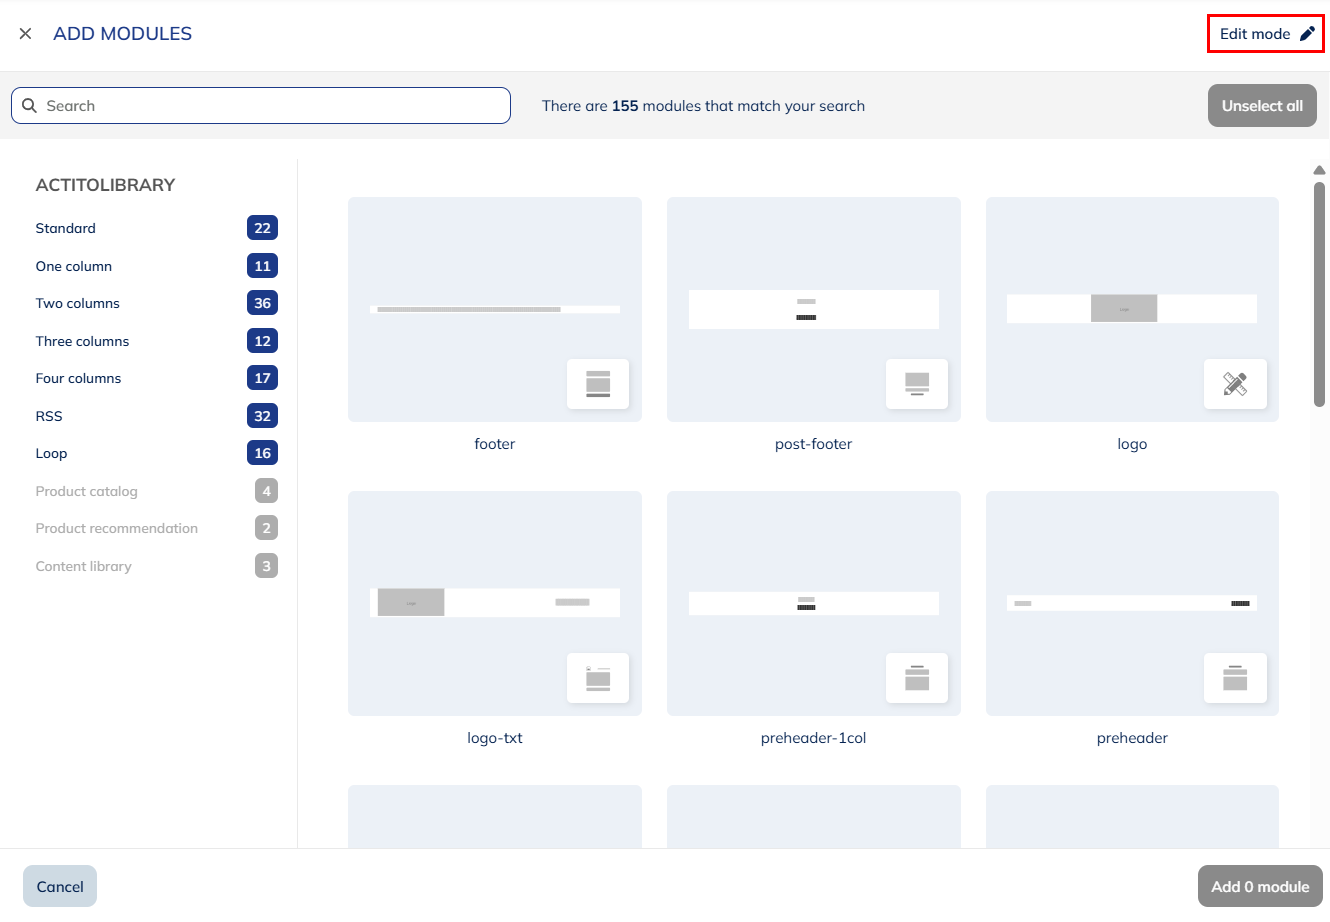The height and width of the screenshot is (922, 1330).
Task: Show the Loop modules category
Action: coord(52,453)
